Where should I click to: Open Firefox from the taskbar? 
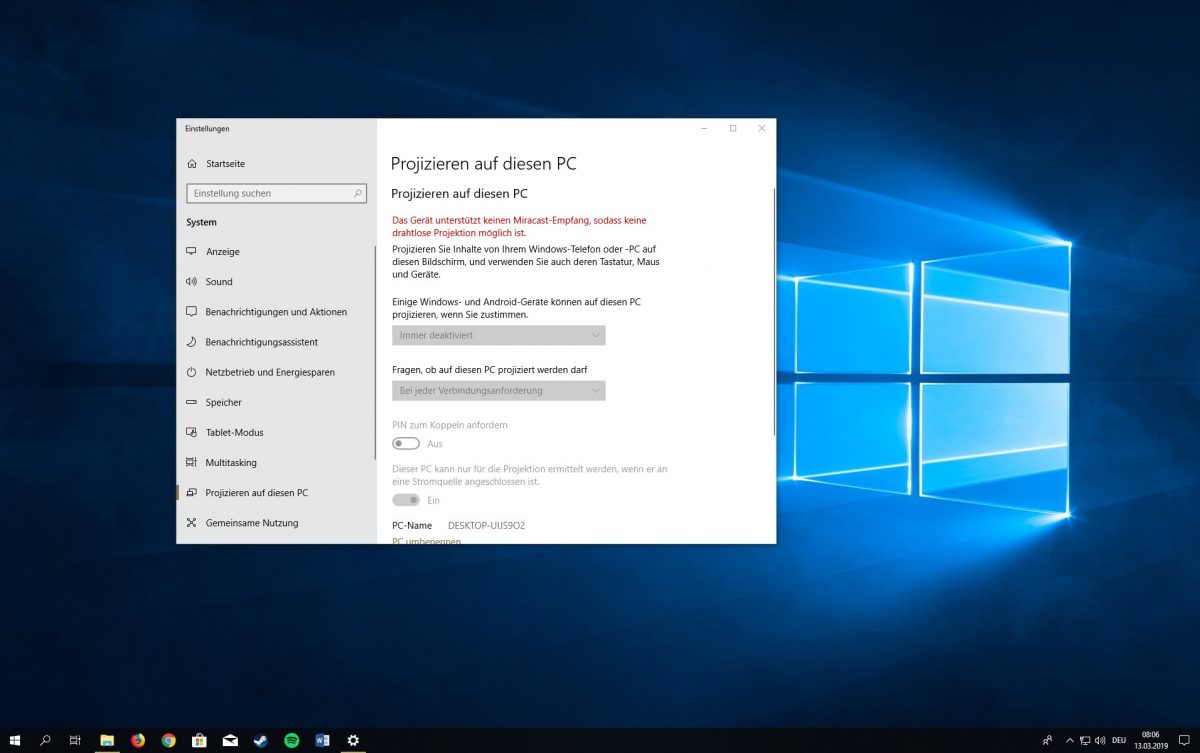pos(137,740)
